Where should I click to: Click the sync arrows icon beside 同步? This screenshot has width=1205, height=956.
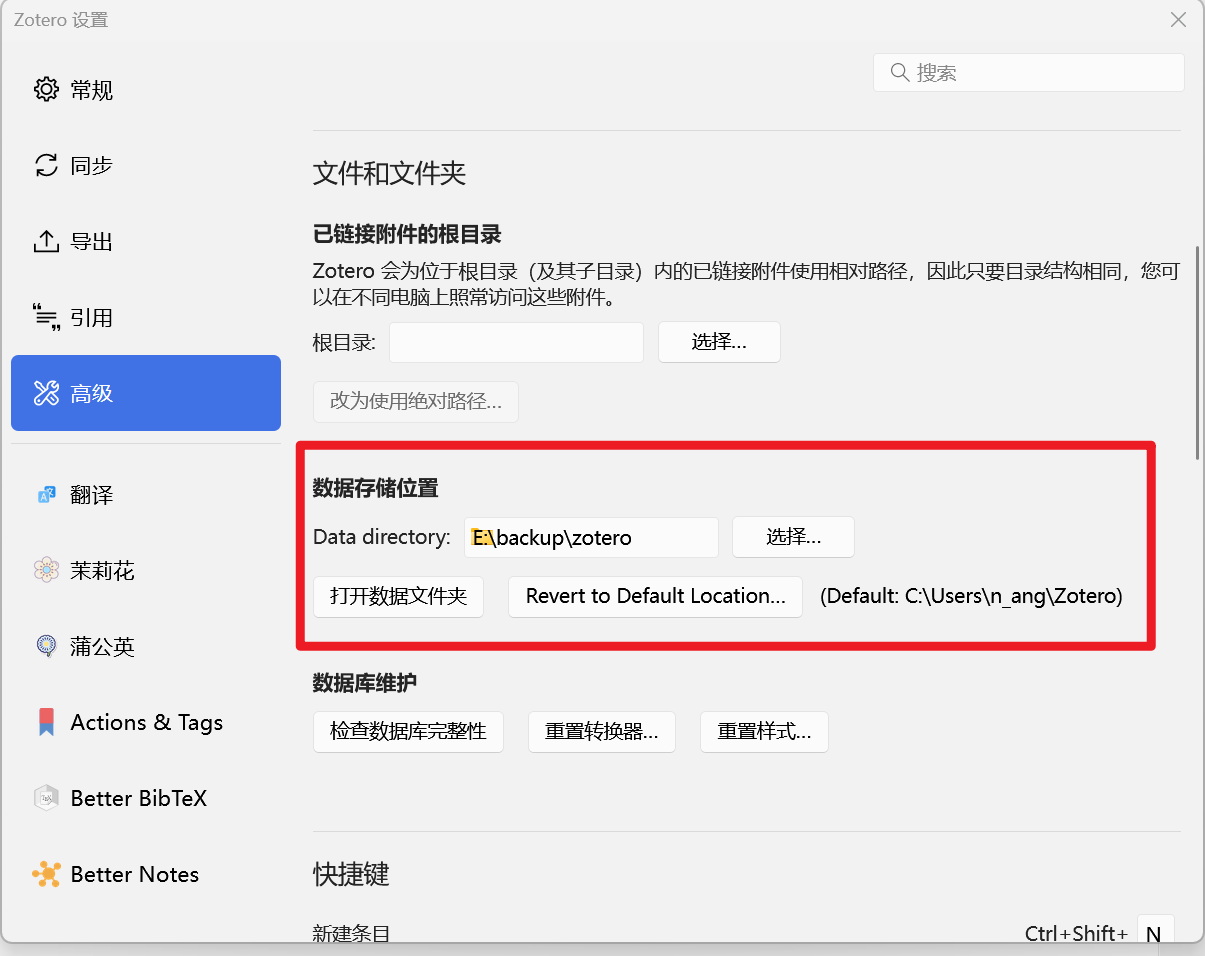(46, 166)
